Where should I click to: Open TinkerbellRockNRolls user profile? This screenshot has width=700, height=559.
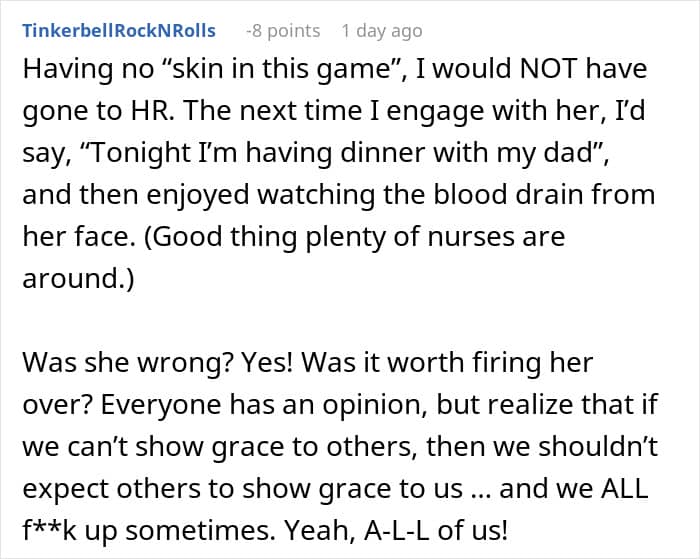click(119, 31)
